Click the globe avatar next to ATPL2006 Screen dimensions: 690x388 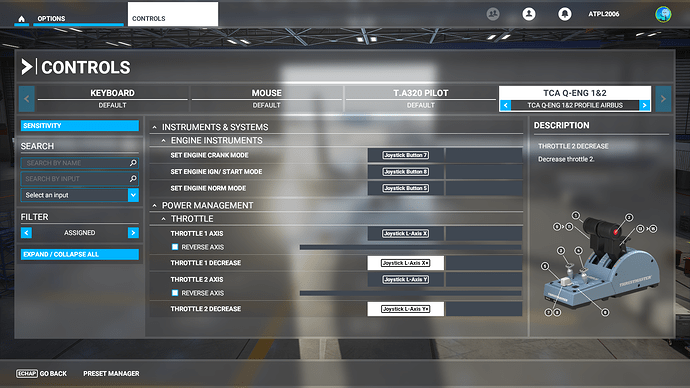point(663,14)
